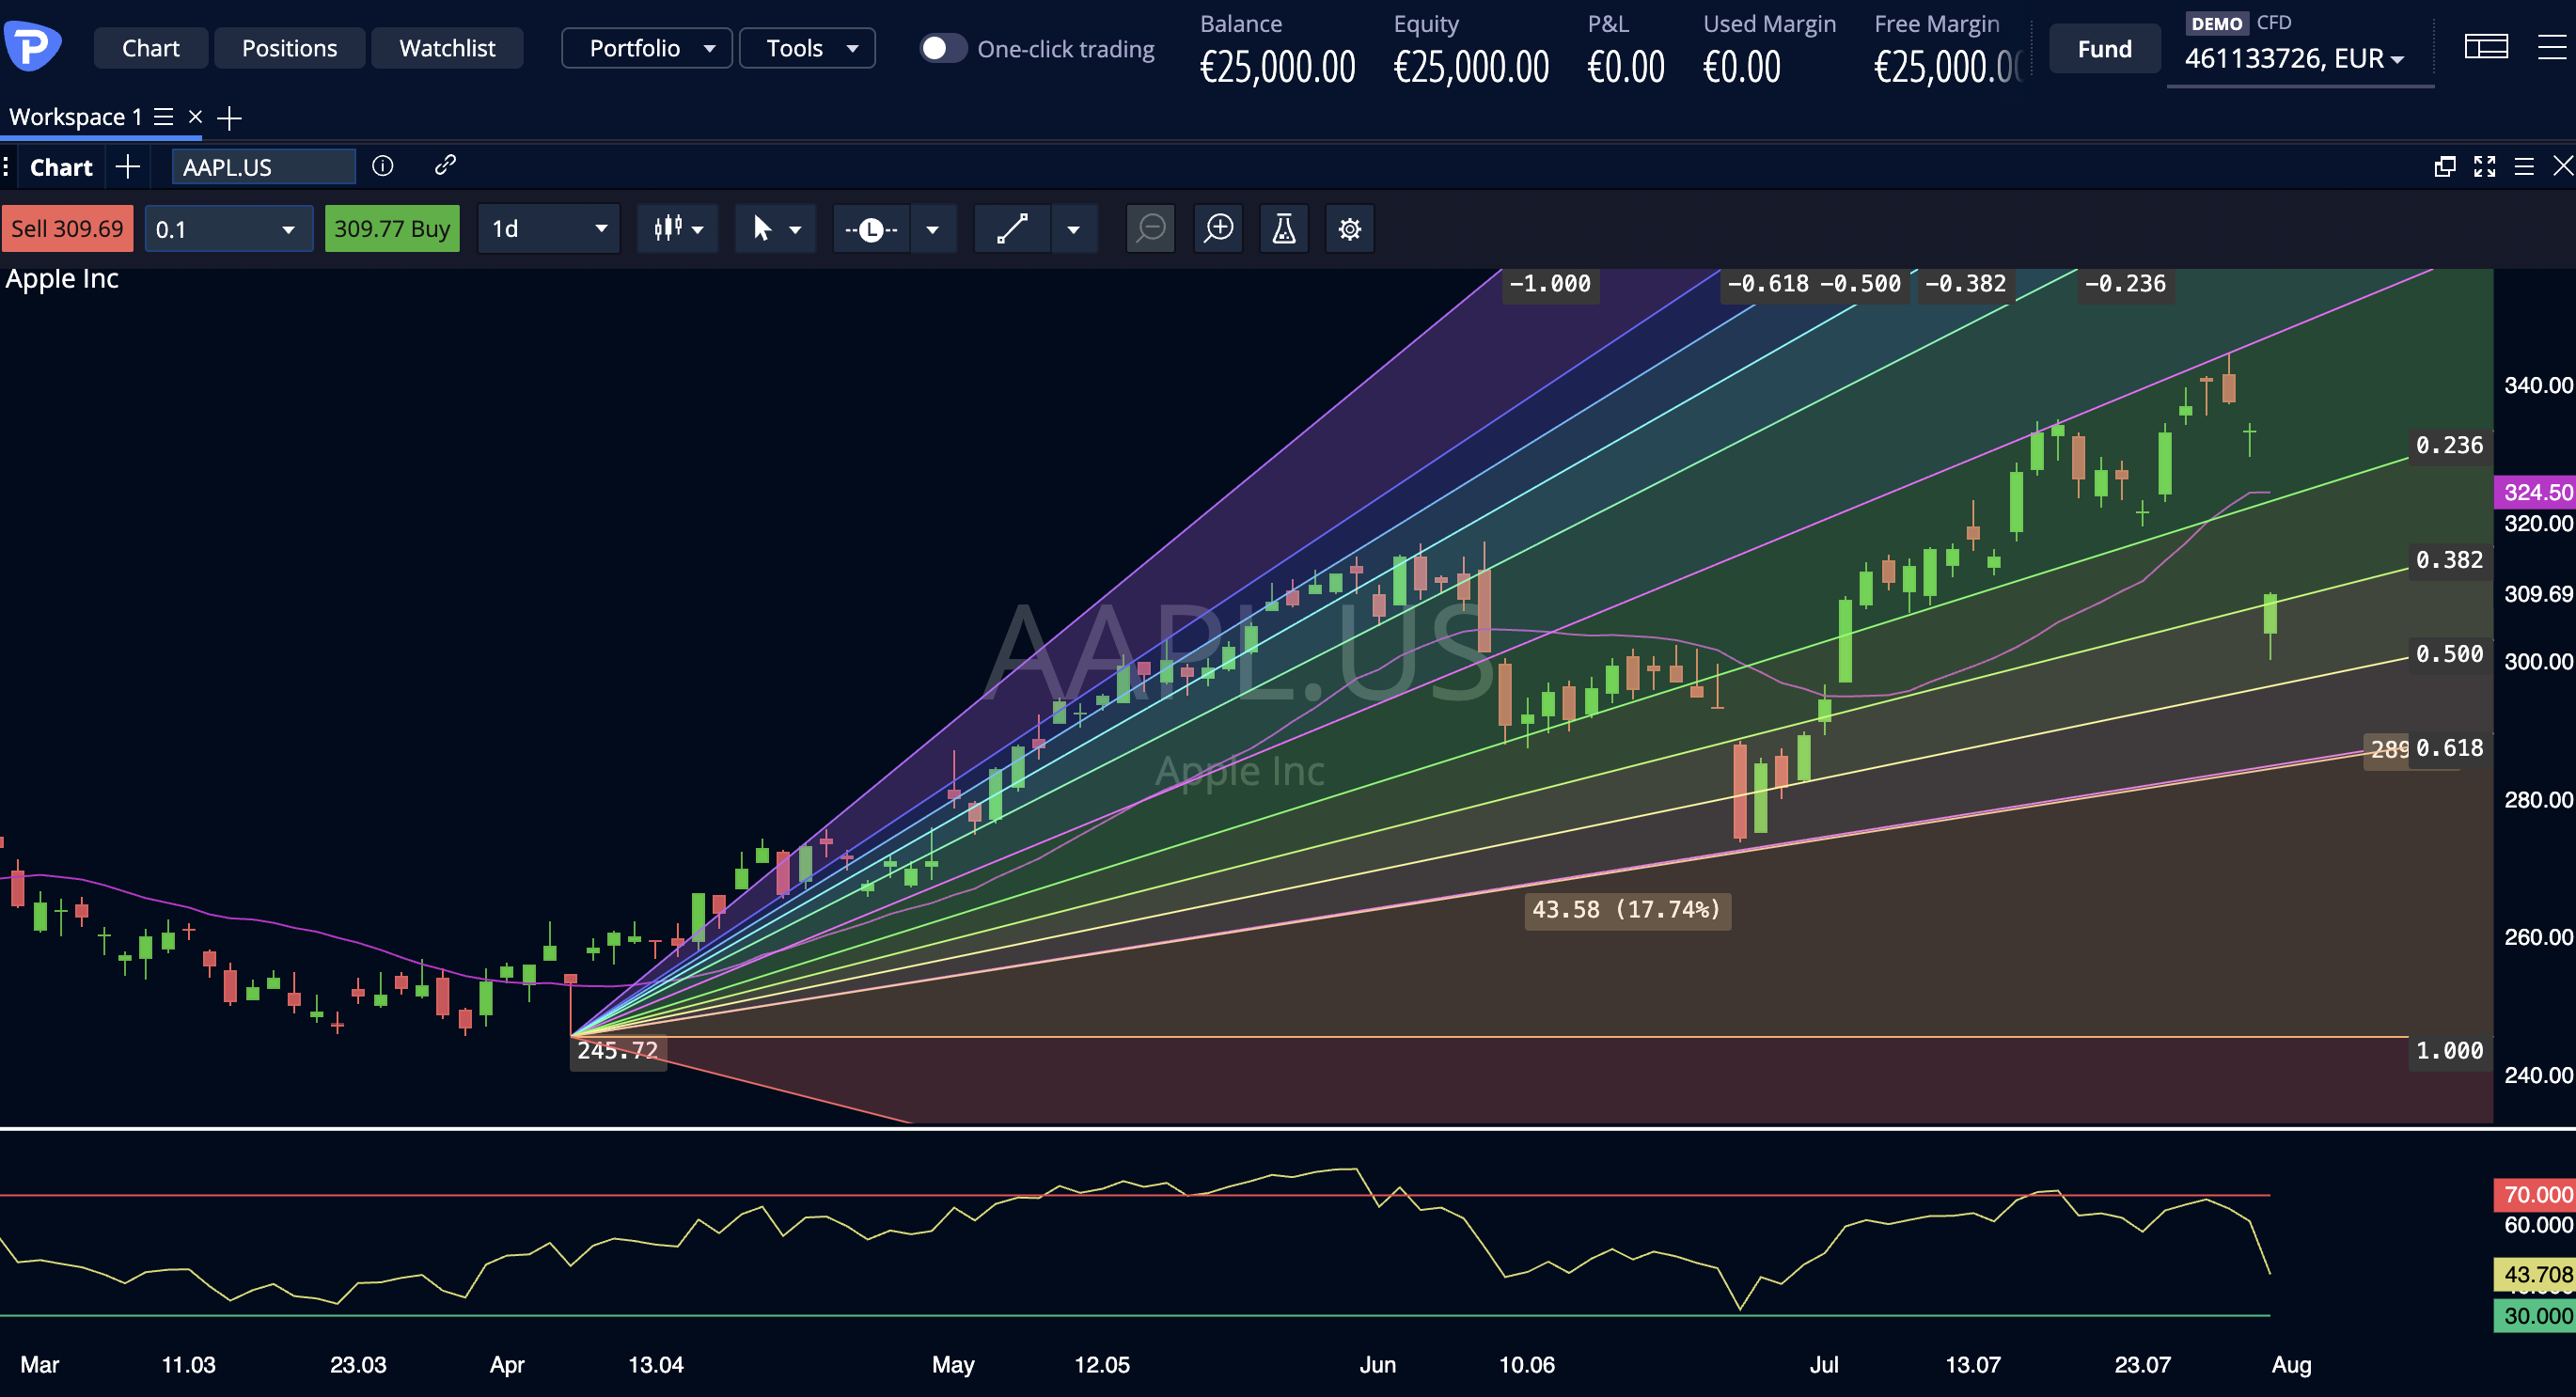Viewport: 2576px width, 1397px height.
Task: Open the chart panel options menu
Action: point(2524,166)
